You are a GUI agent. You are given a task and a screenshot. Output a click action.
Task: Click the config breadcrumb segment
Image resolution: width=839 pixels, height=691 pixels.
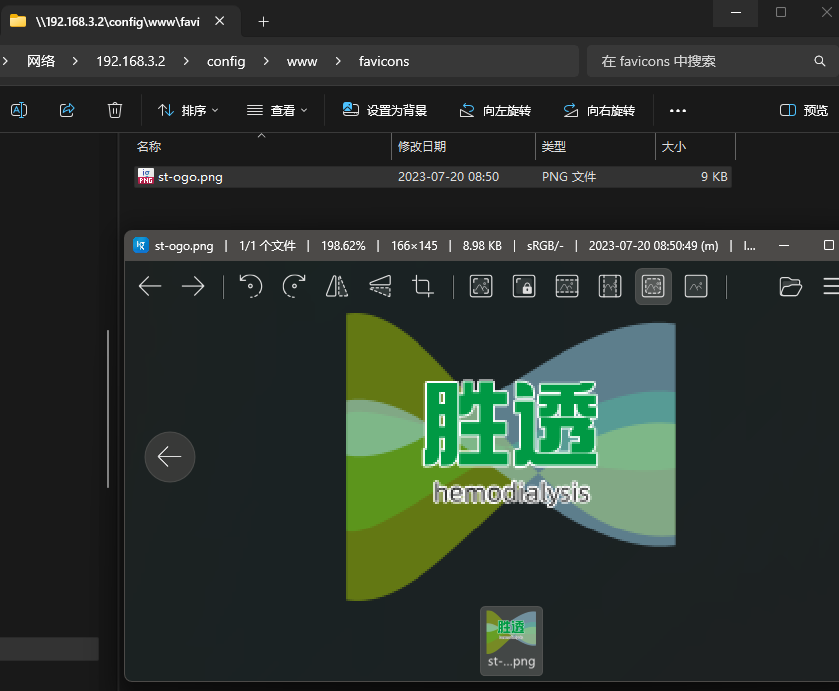coord(226,61)
